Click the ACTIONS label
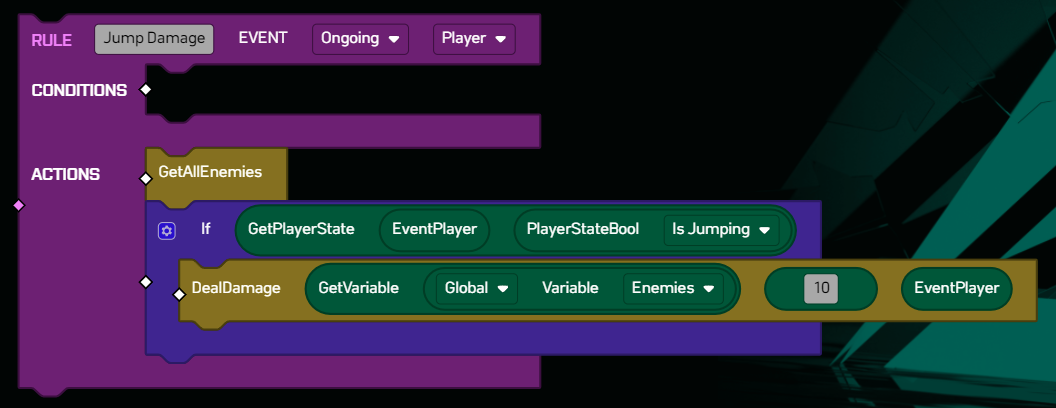The image size is (1056, 408). 65,174
